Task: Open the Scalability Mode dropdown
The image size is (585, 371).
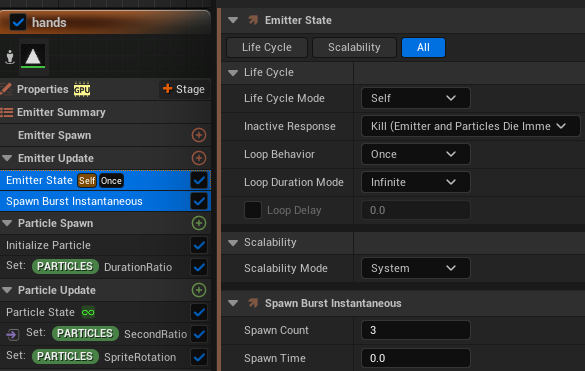Action: 416,268
